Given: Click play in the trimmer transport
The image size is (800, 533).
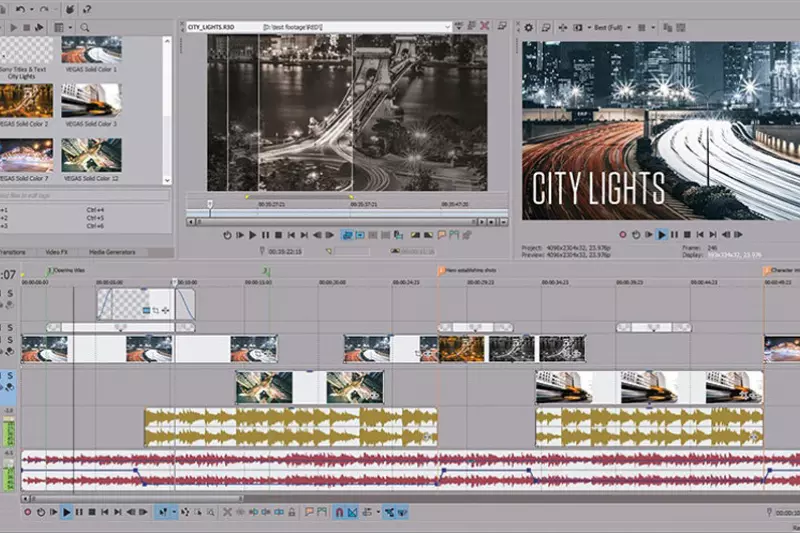Looking at the screenshot, I should pos(253,235).
